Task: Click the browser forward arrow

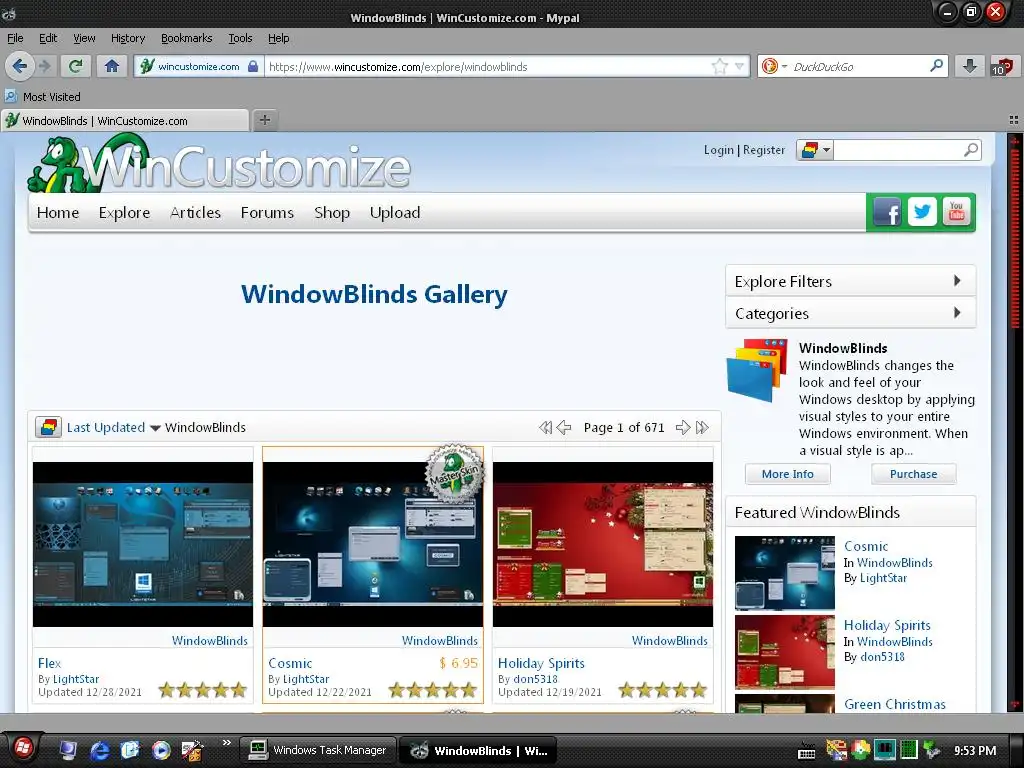Action: click(x=44, y=66)
